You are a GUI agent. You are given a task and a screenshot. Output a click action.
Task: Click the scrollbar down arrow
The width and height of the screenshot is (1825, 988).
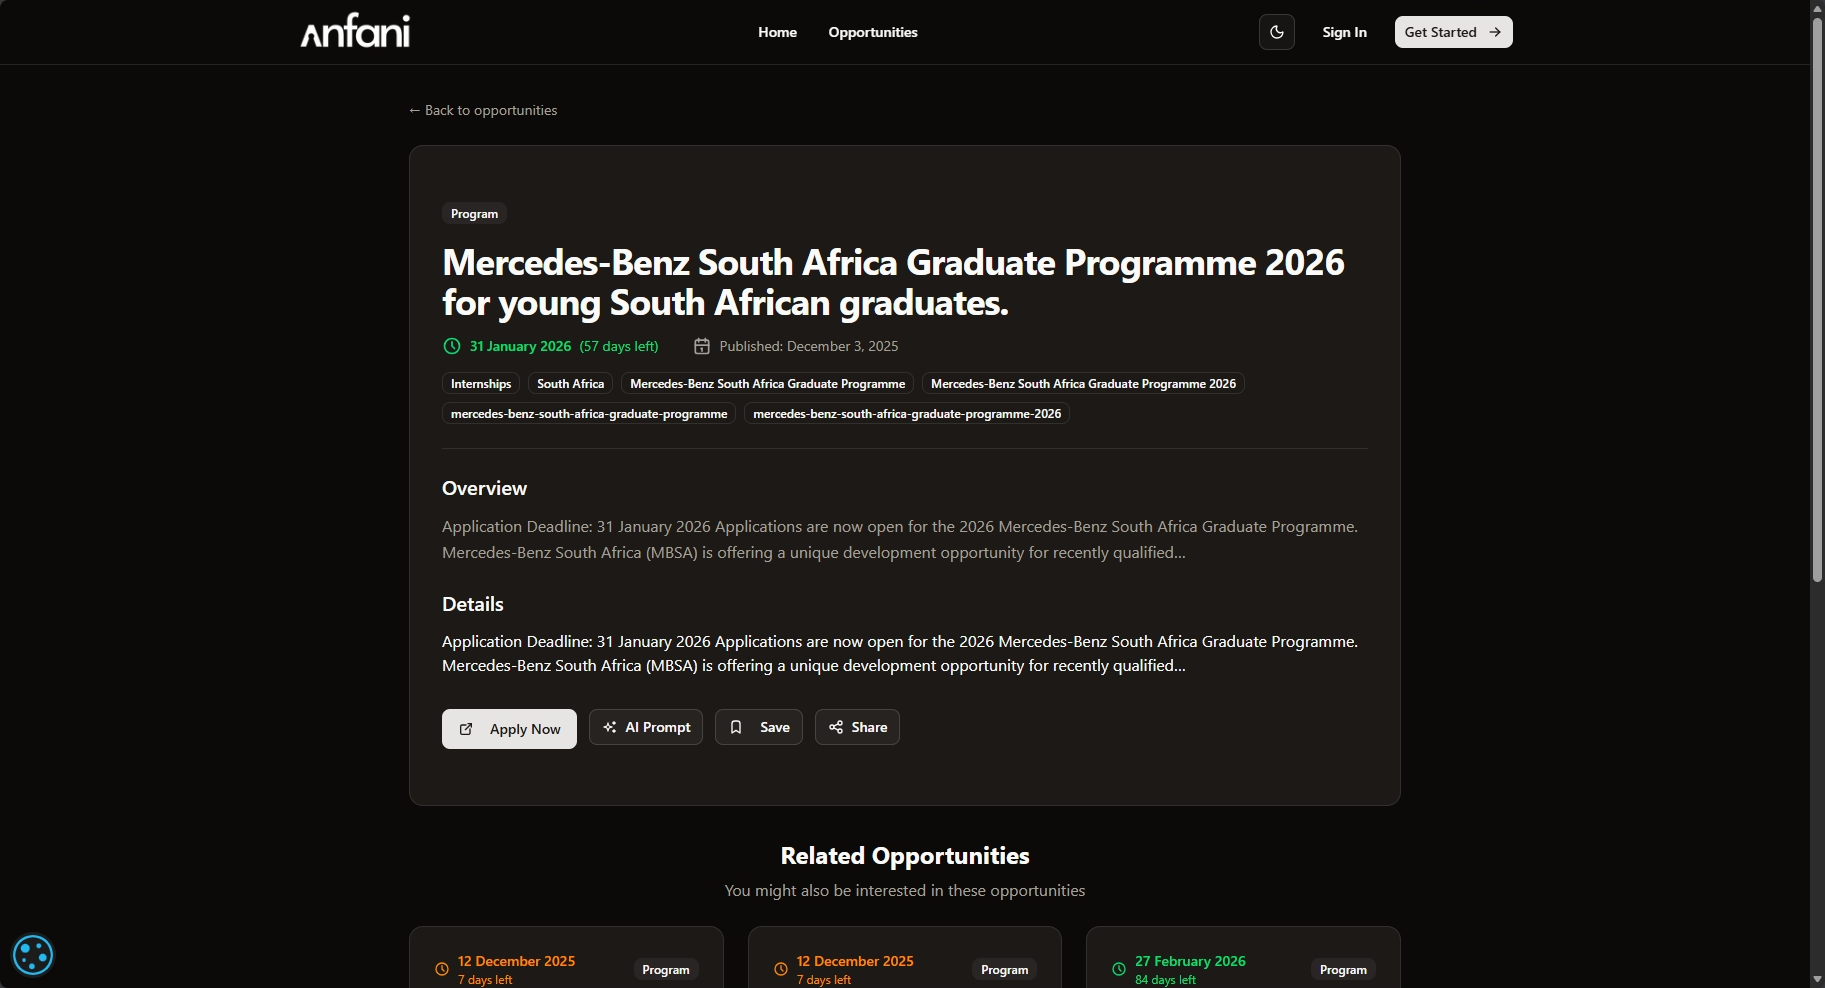tap(1817, 979)
